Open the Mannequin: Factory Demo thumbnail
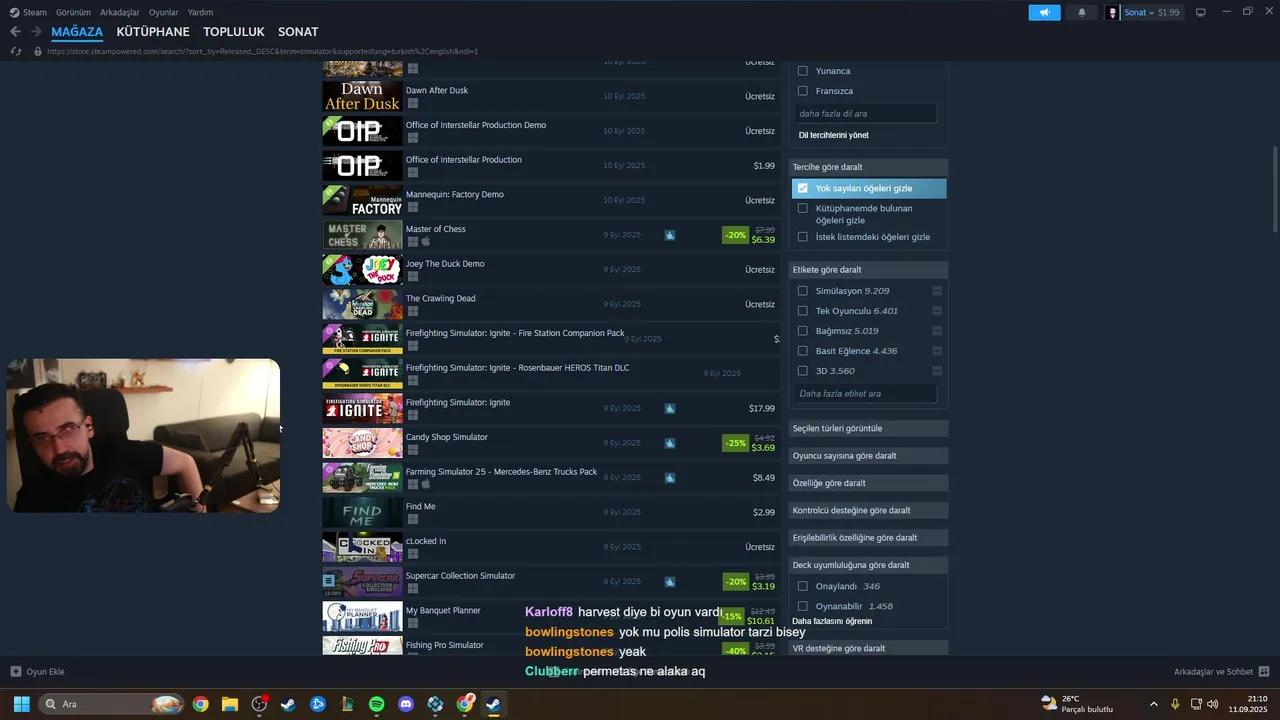 coord(362,200)
